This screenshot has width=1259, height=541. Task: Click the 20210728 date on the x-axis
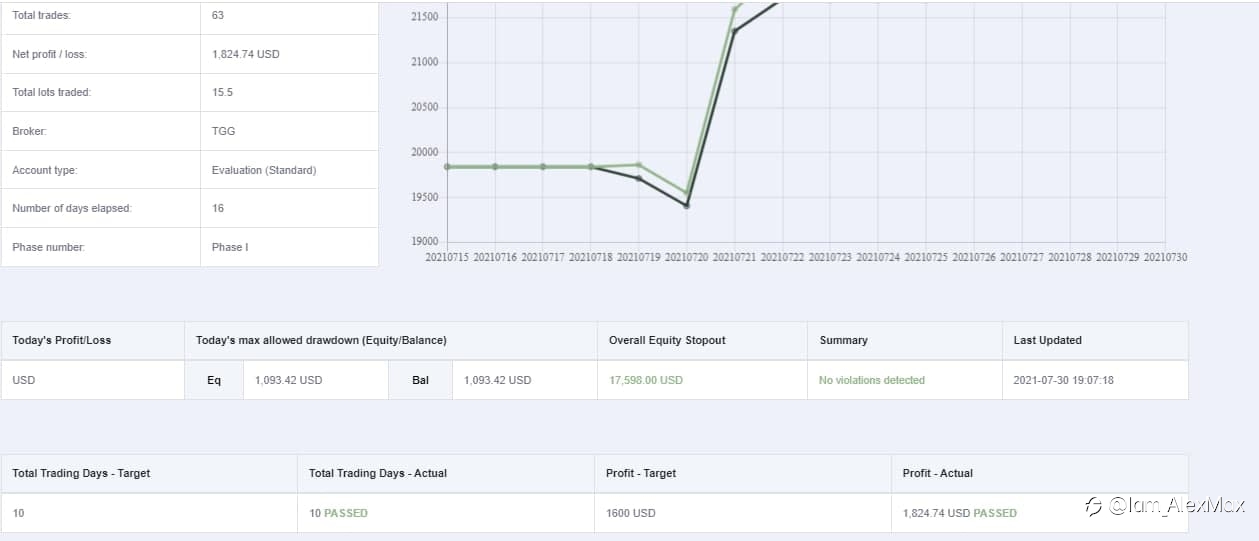pos(1070,257)
